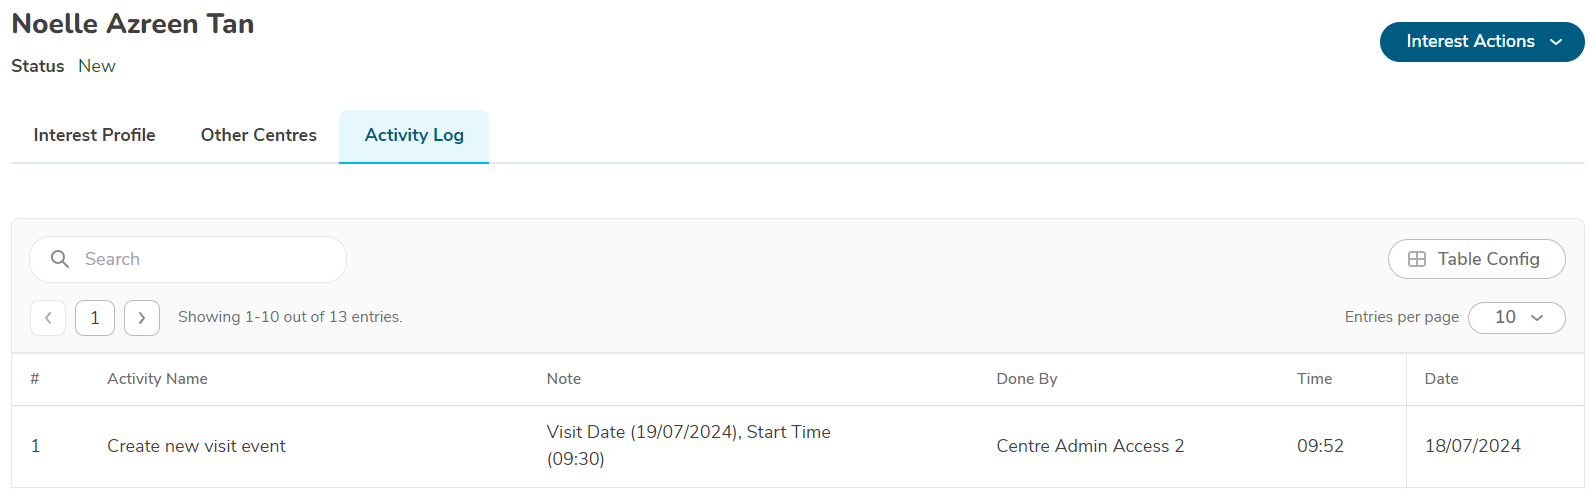Click the grid icon on Table Config
This screenshot has width=1590, height=489.
1416,259
